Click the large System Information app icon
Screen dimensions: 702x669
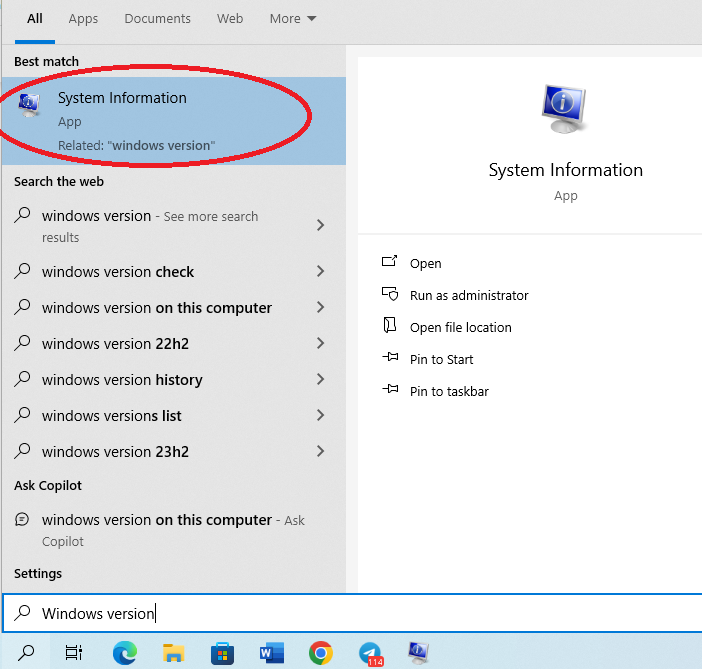tap(565, 109)
